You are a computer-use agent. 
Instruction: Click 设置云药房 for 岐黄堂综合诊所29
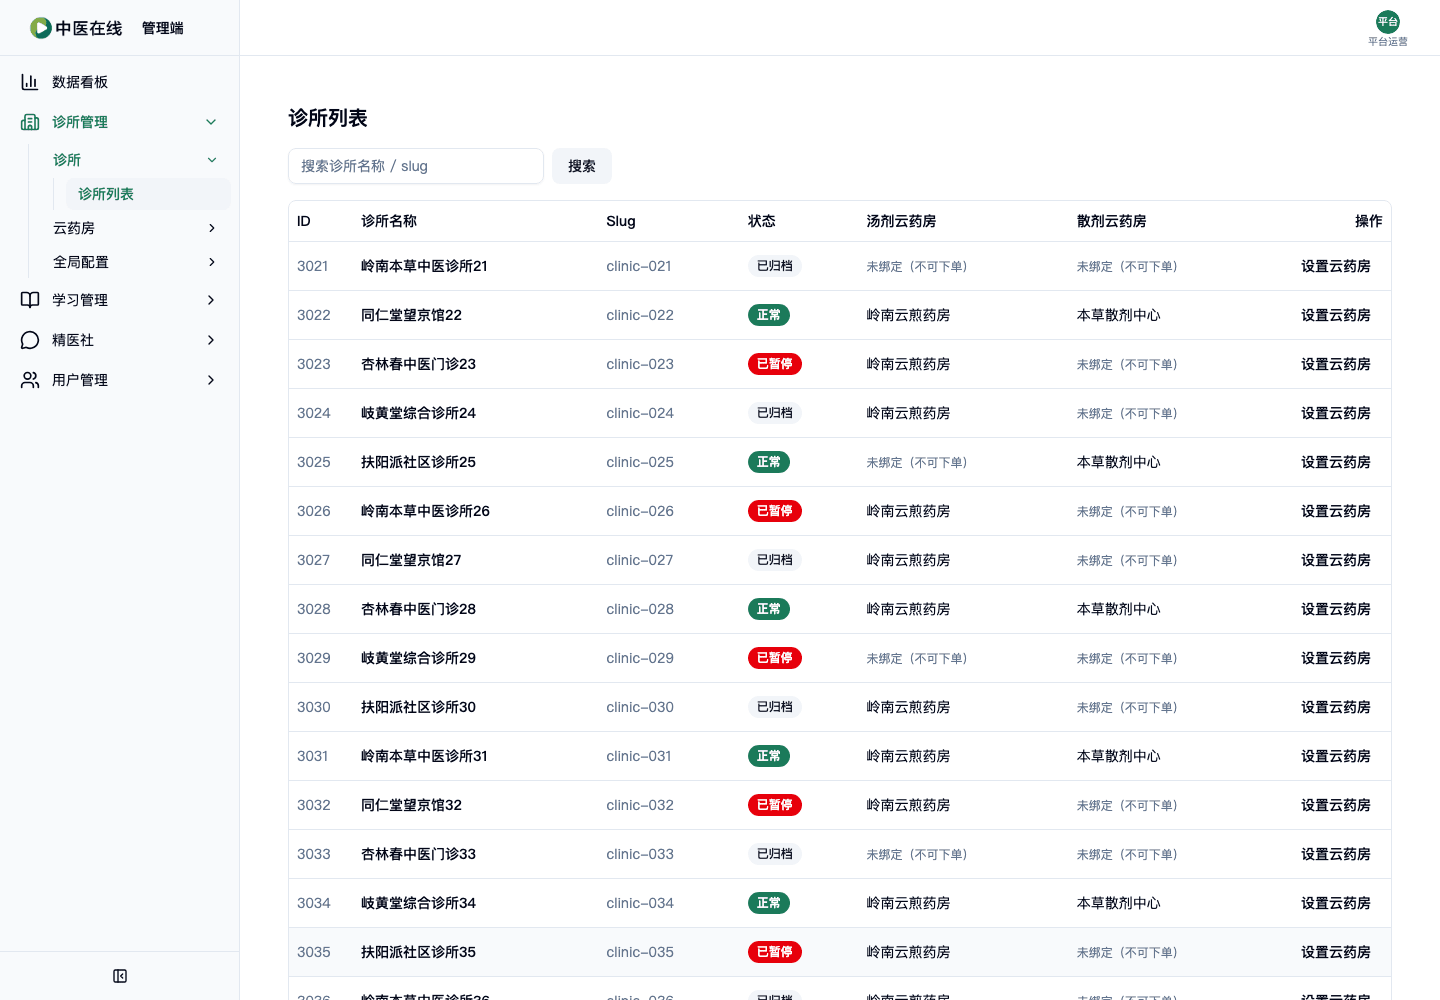pyautogui.click(x=1336, y=658)
